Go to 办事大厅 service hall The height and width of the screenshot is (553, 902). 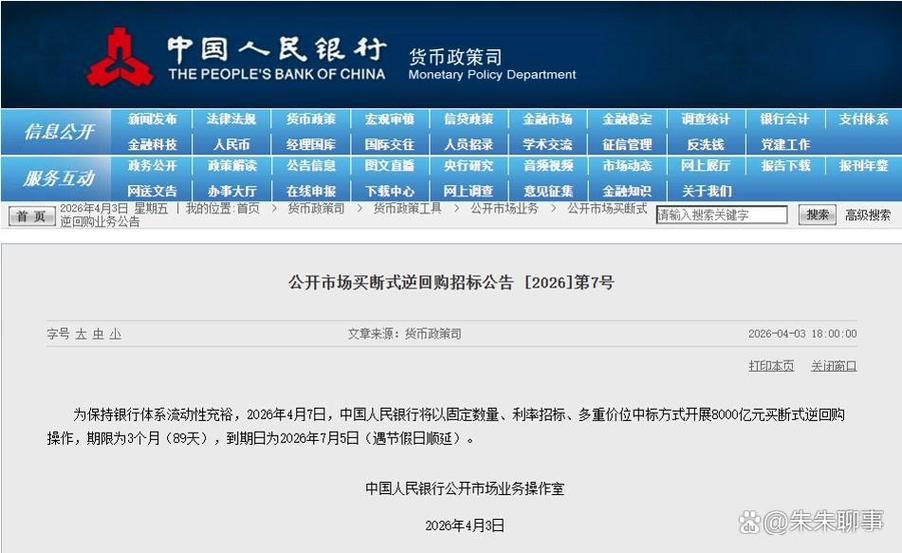[x=231, y=190]
